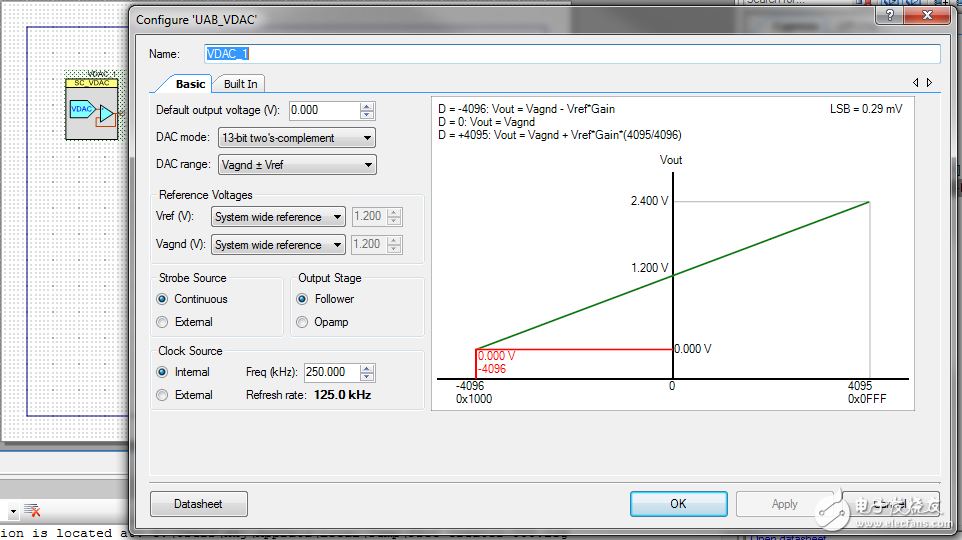Select External strobe source
Screen dimensions: 962x540
pyautogui.click(x=162, y=322)
